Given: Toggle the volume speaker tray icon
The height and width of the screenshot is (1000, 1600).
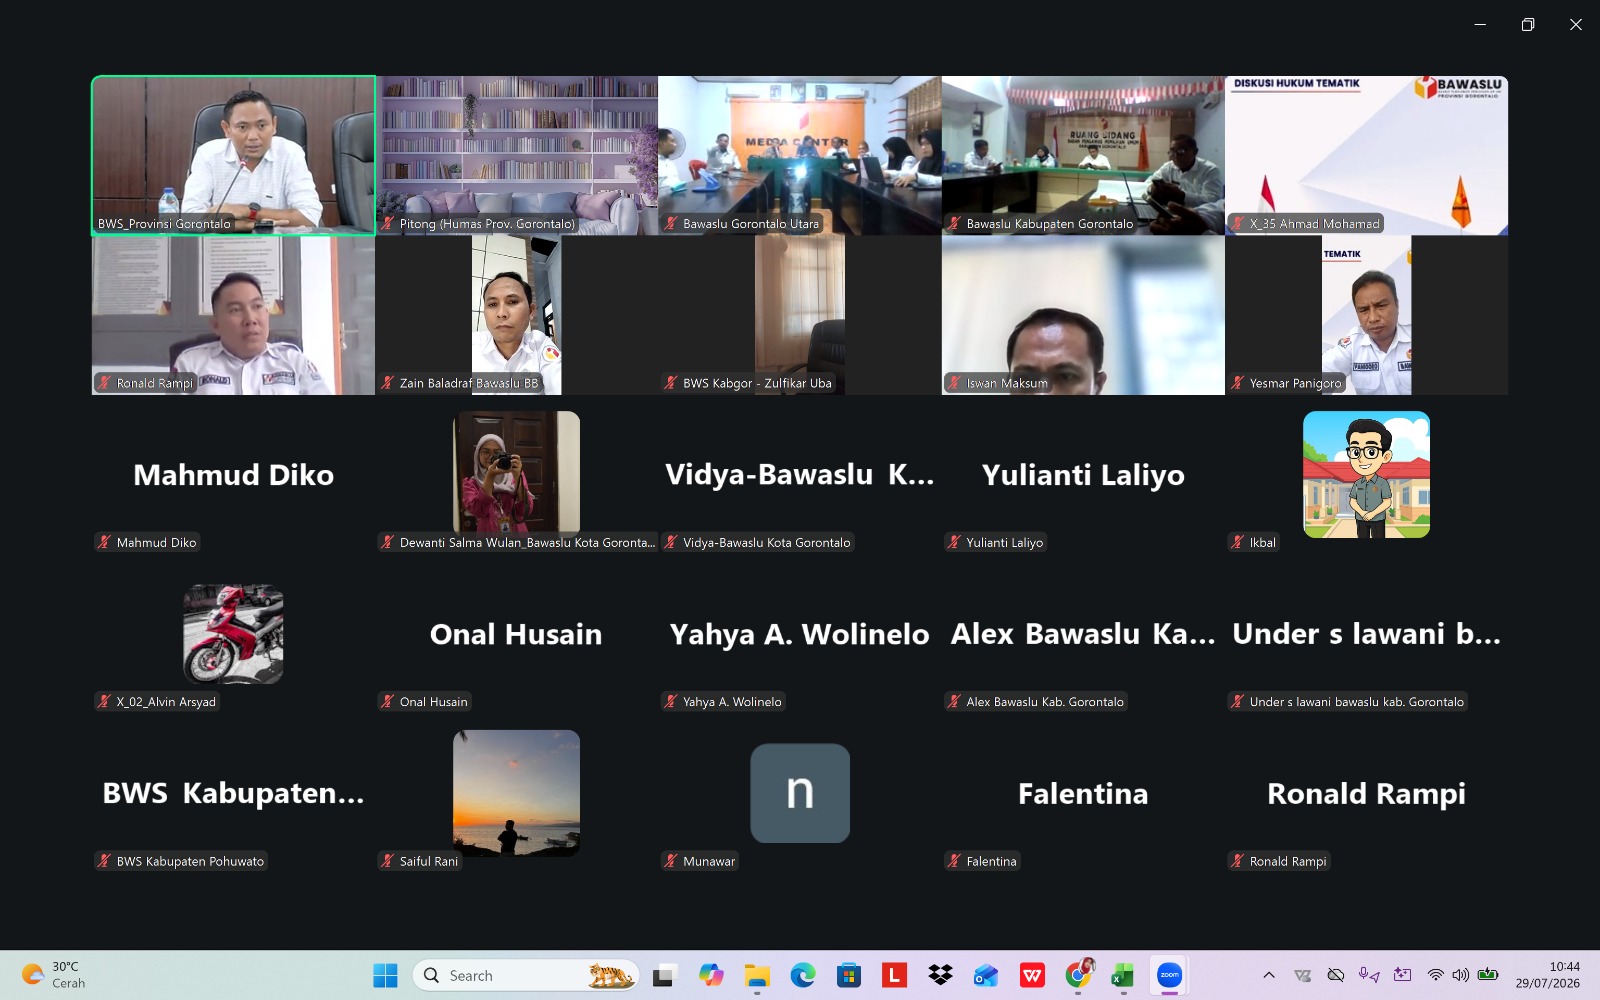Looking at the screenshot, I should tap(1461, 975).
